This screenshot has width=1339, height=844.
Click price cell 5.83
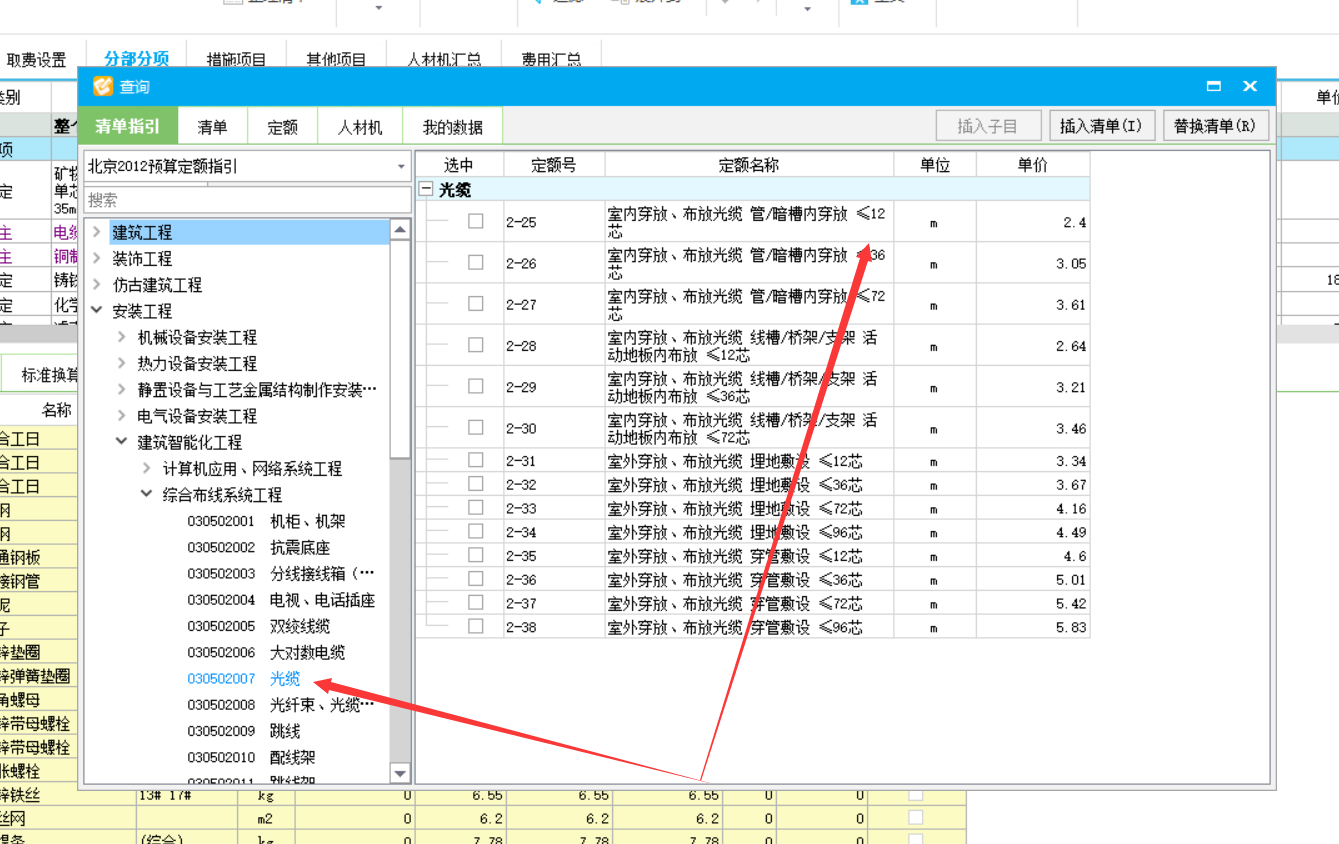pos(1033,626)
